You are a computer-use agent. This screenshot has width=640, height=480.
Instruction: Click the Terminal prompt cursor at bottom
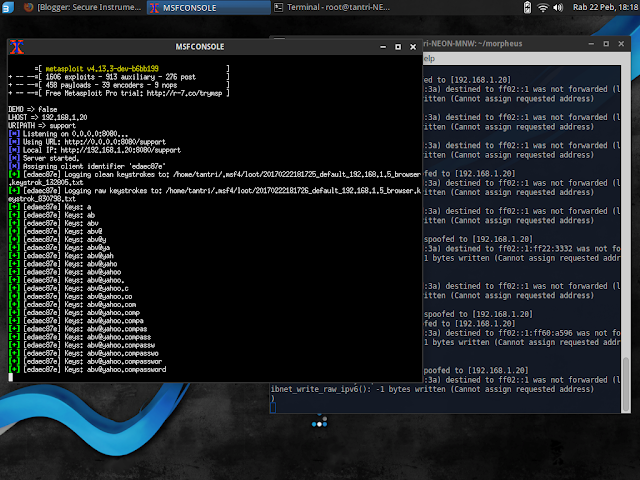tap(273, 407)
